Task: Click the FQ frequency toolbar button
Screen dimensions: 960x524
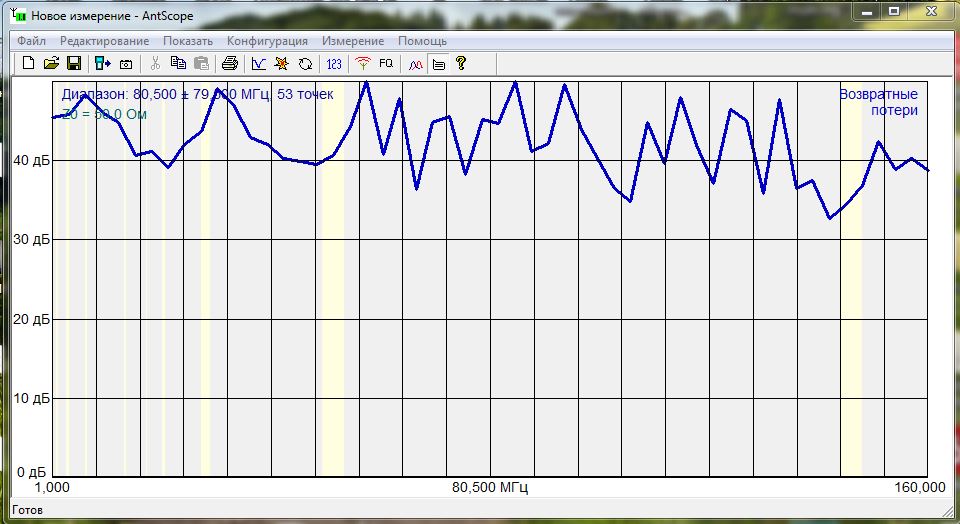Action: click(386, 63)
